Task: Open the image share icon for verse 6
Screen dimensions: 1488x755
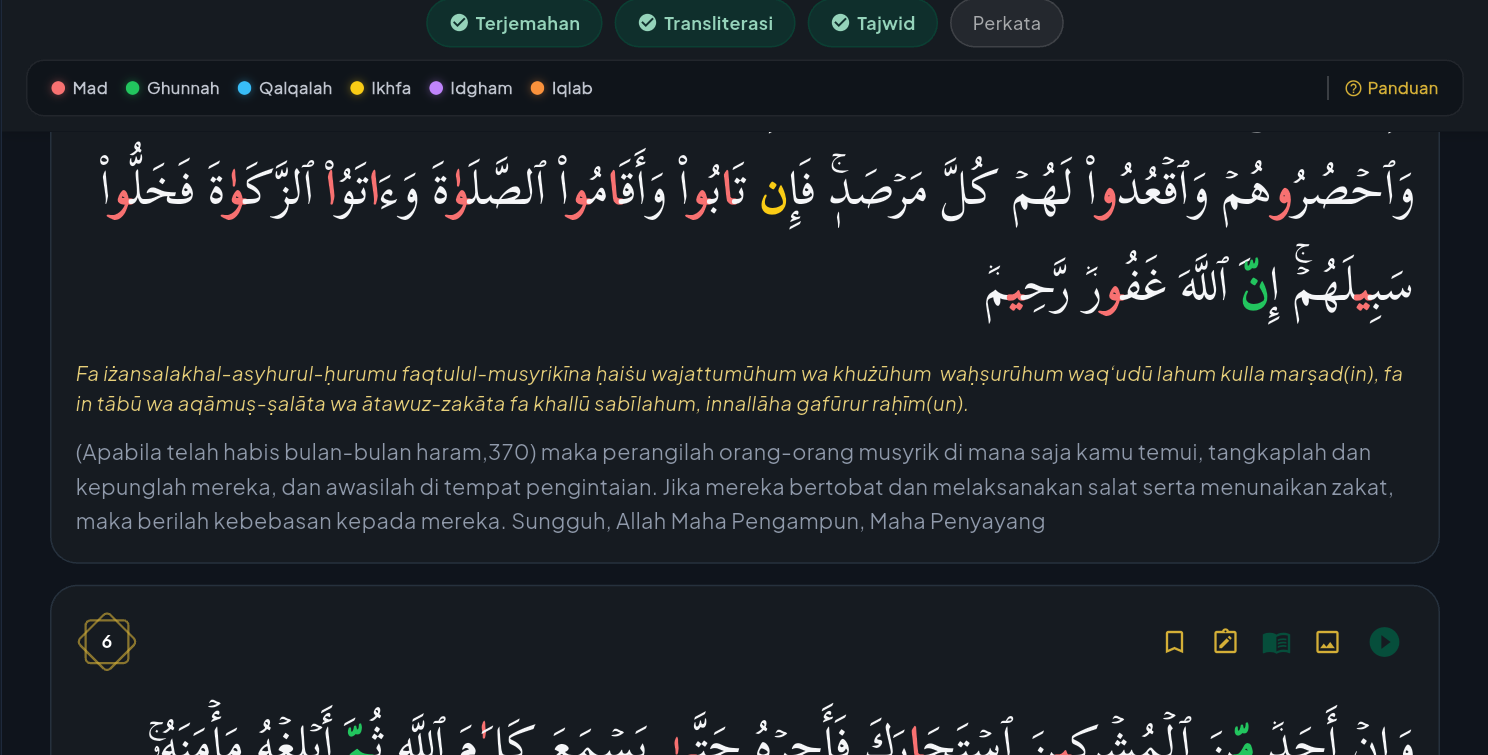Action: [1327, 642]
